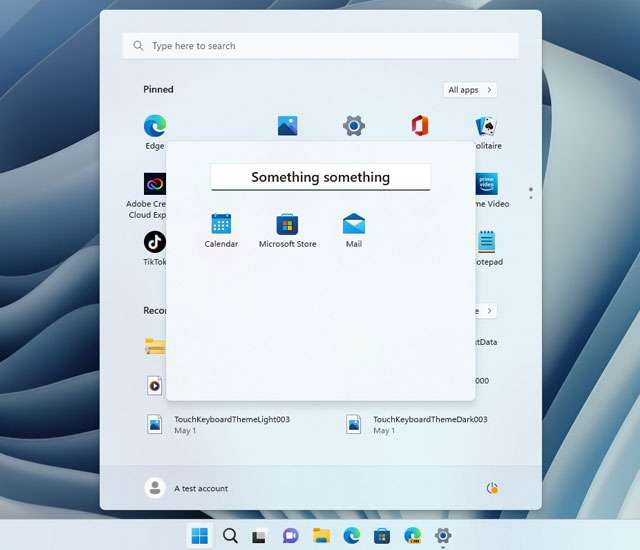
Task: Open the Chat icon on taskbar
Action: point(291,536)
